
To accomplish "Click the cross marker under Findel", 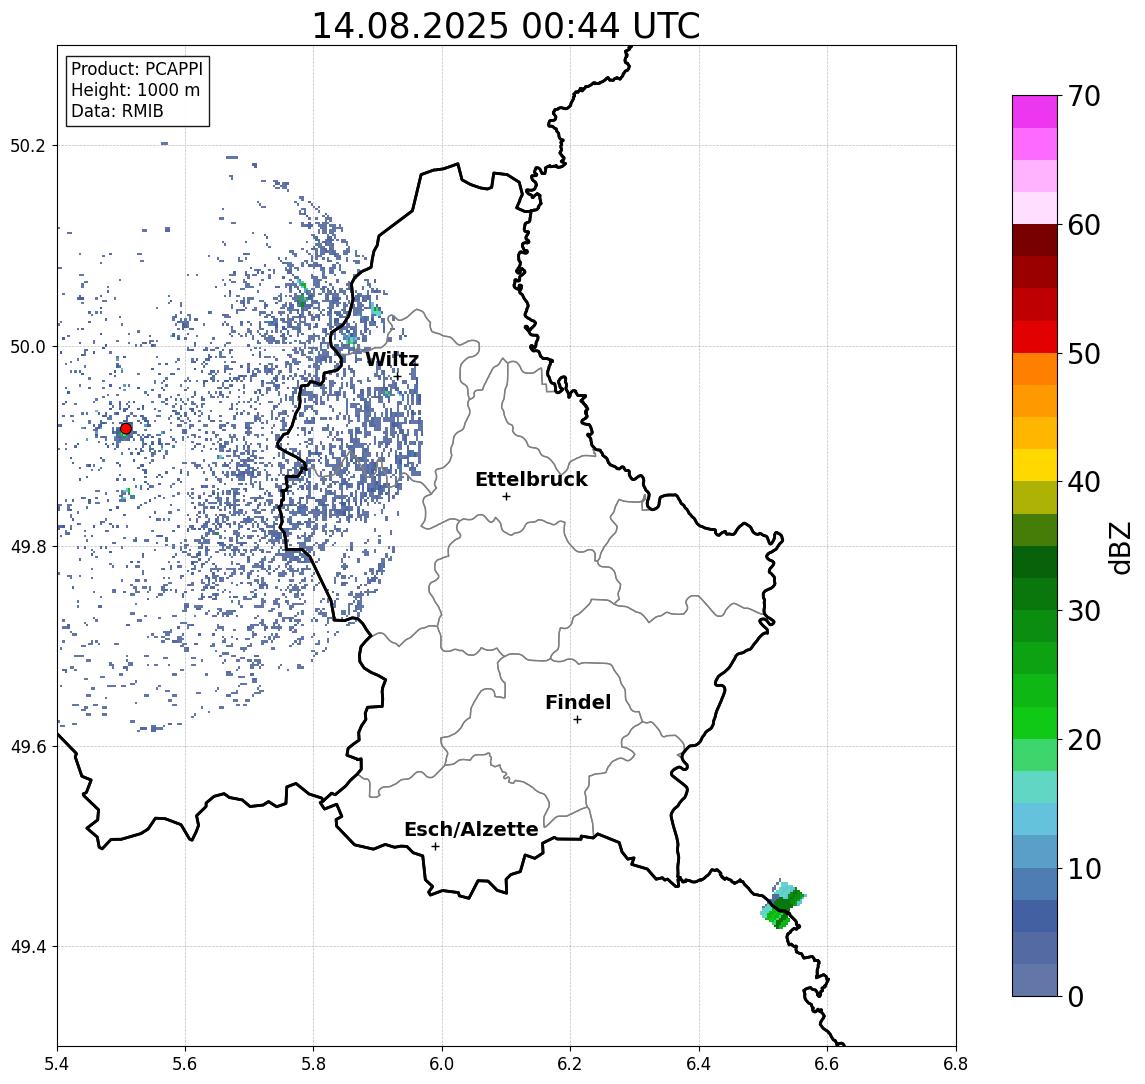I will [x=577, y=720].
